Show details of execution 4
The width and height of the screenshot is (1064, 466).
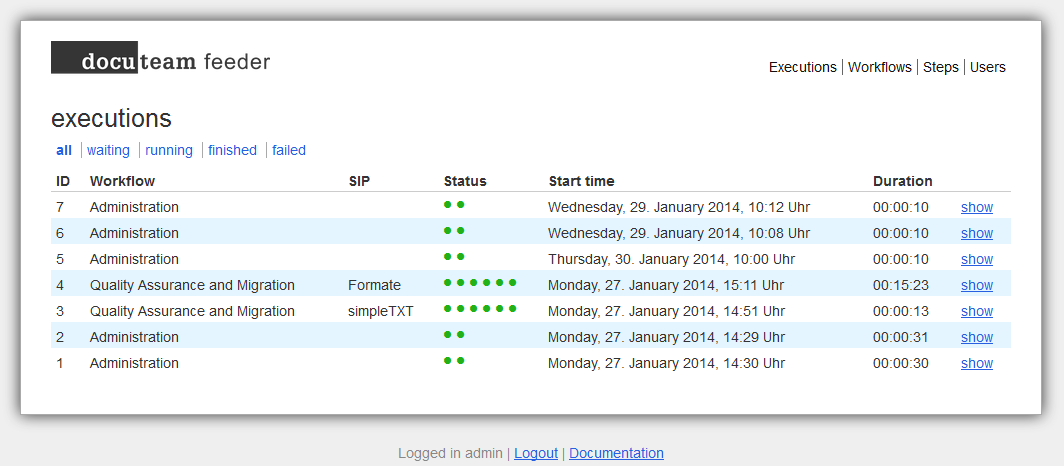point(977,285)
